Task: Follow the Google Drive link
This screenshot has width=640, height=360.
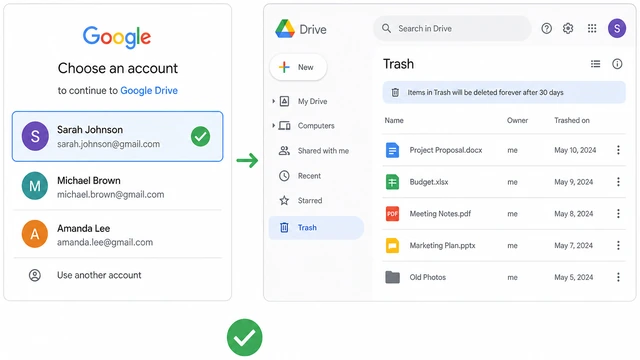Action: [x=149, y=90]
